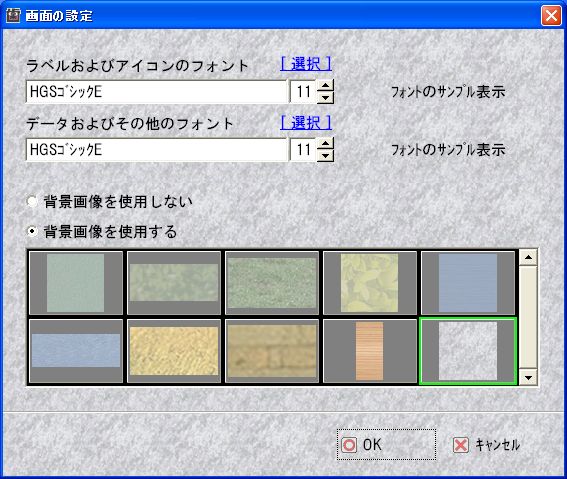Increase the data font size stepper
The image size is (567, 479).
(x=325, y=144)
